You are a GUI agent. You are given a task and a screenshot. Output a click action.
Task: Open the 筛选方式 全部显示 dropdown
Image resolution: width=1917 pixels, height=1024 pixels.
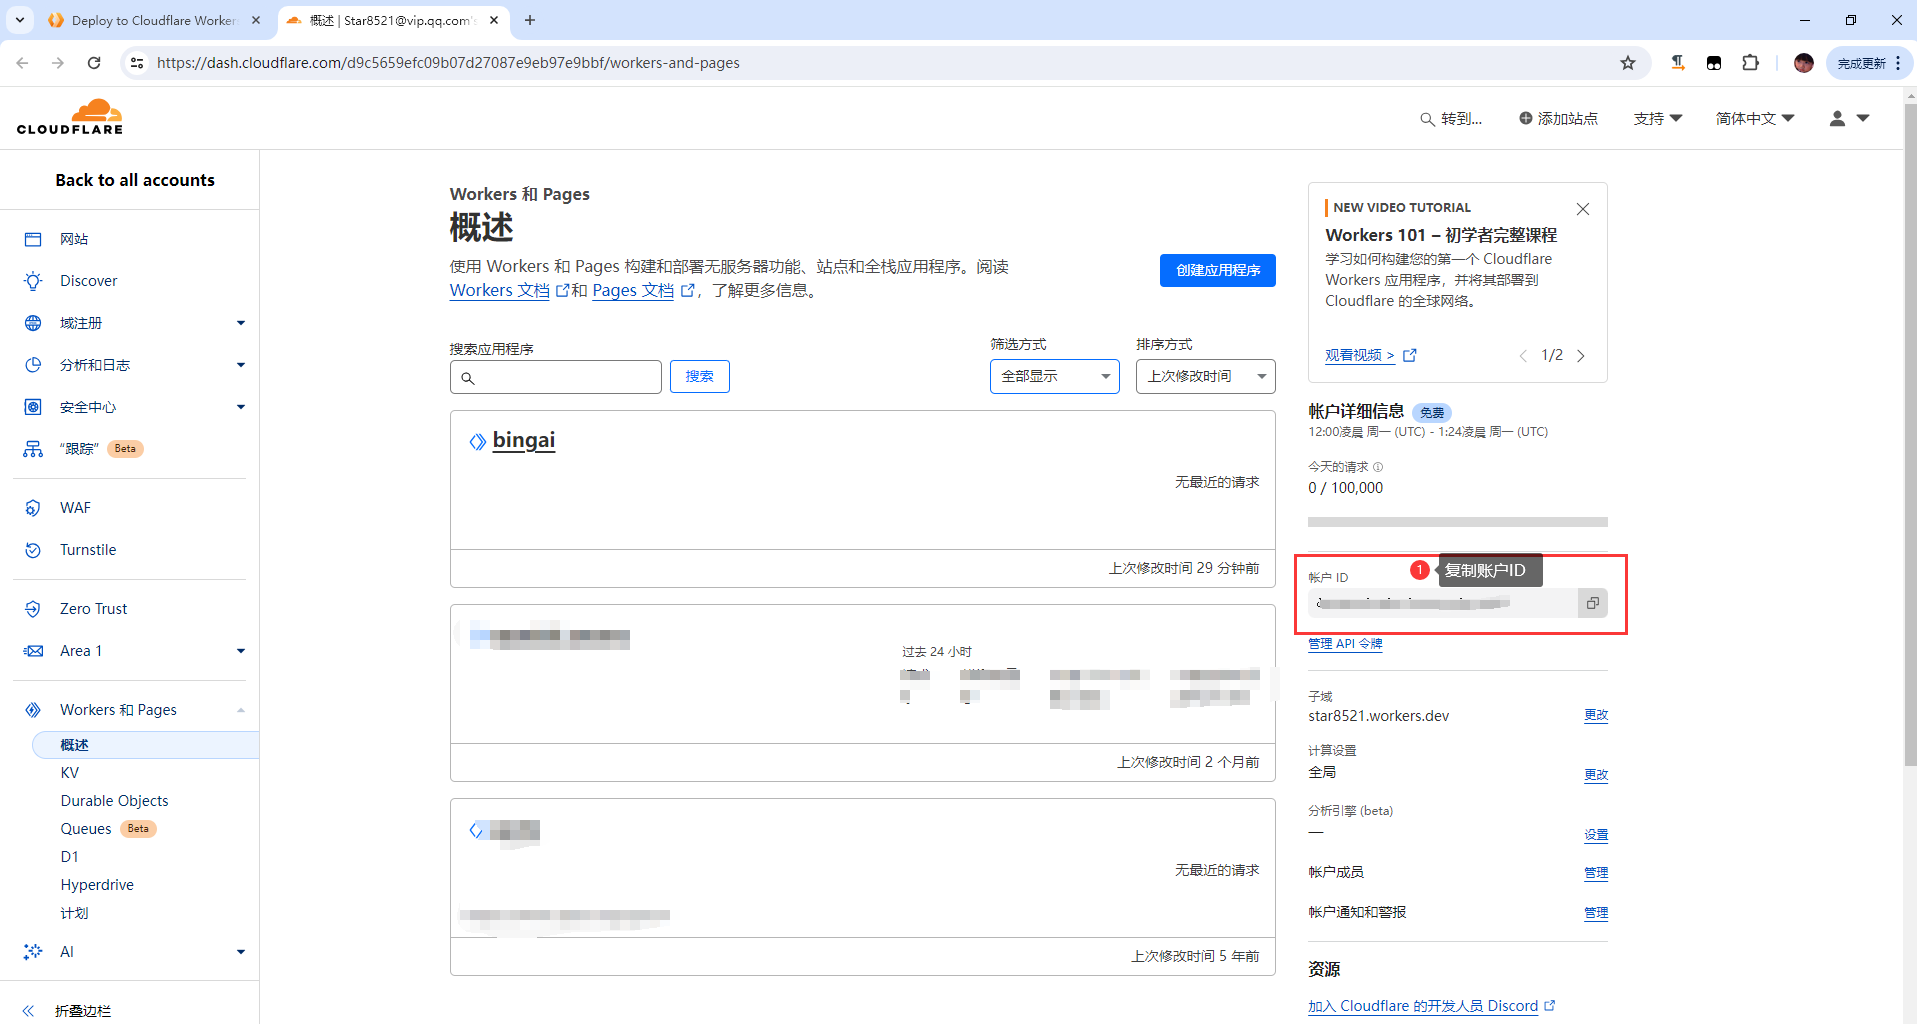click(x=1055, y=376)
